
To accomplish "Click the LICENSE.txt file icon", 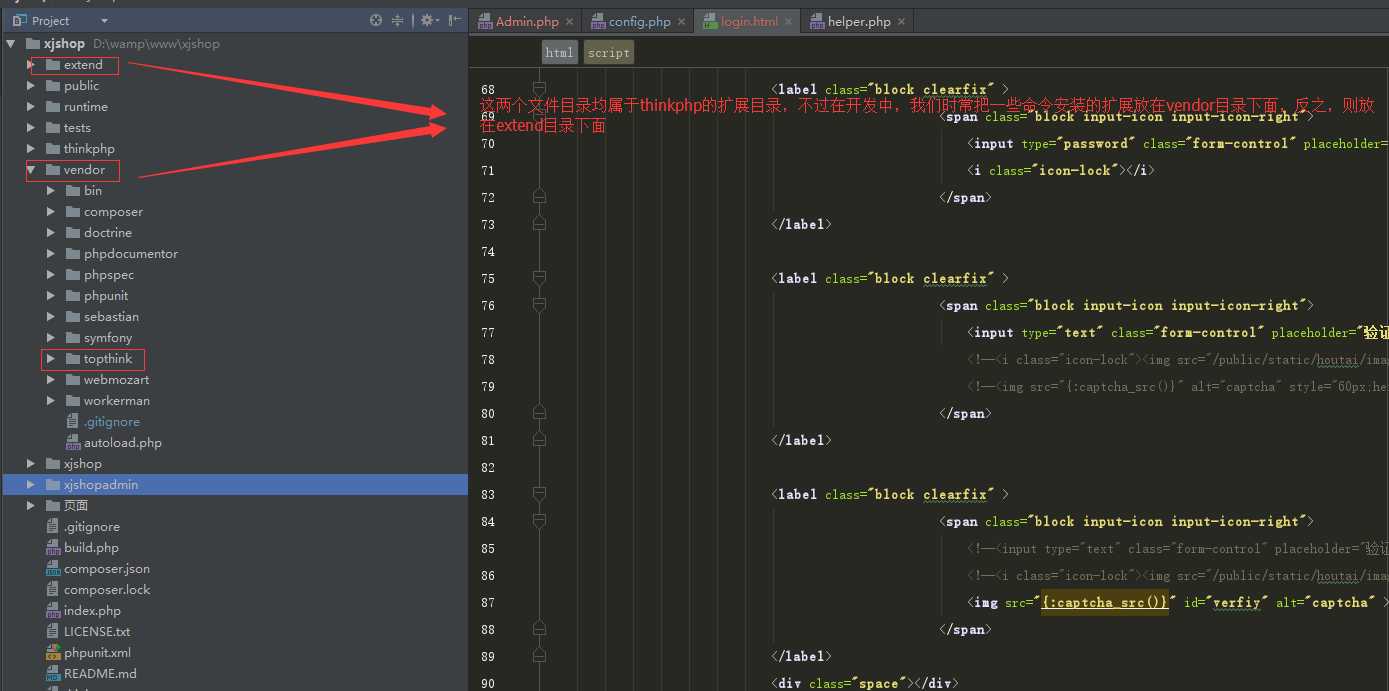I will coord(54,632).
